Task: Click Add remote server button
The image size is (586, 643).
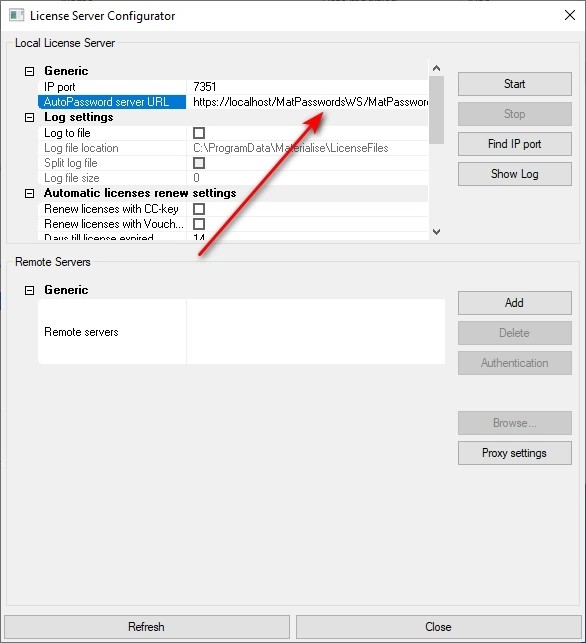Action: pyautogui.click(x=515, y=303)
